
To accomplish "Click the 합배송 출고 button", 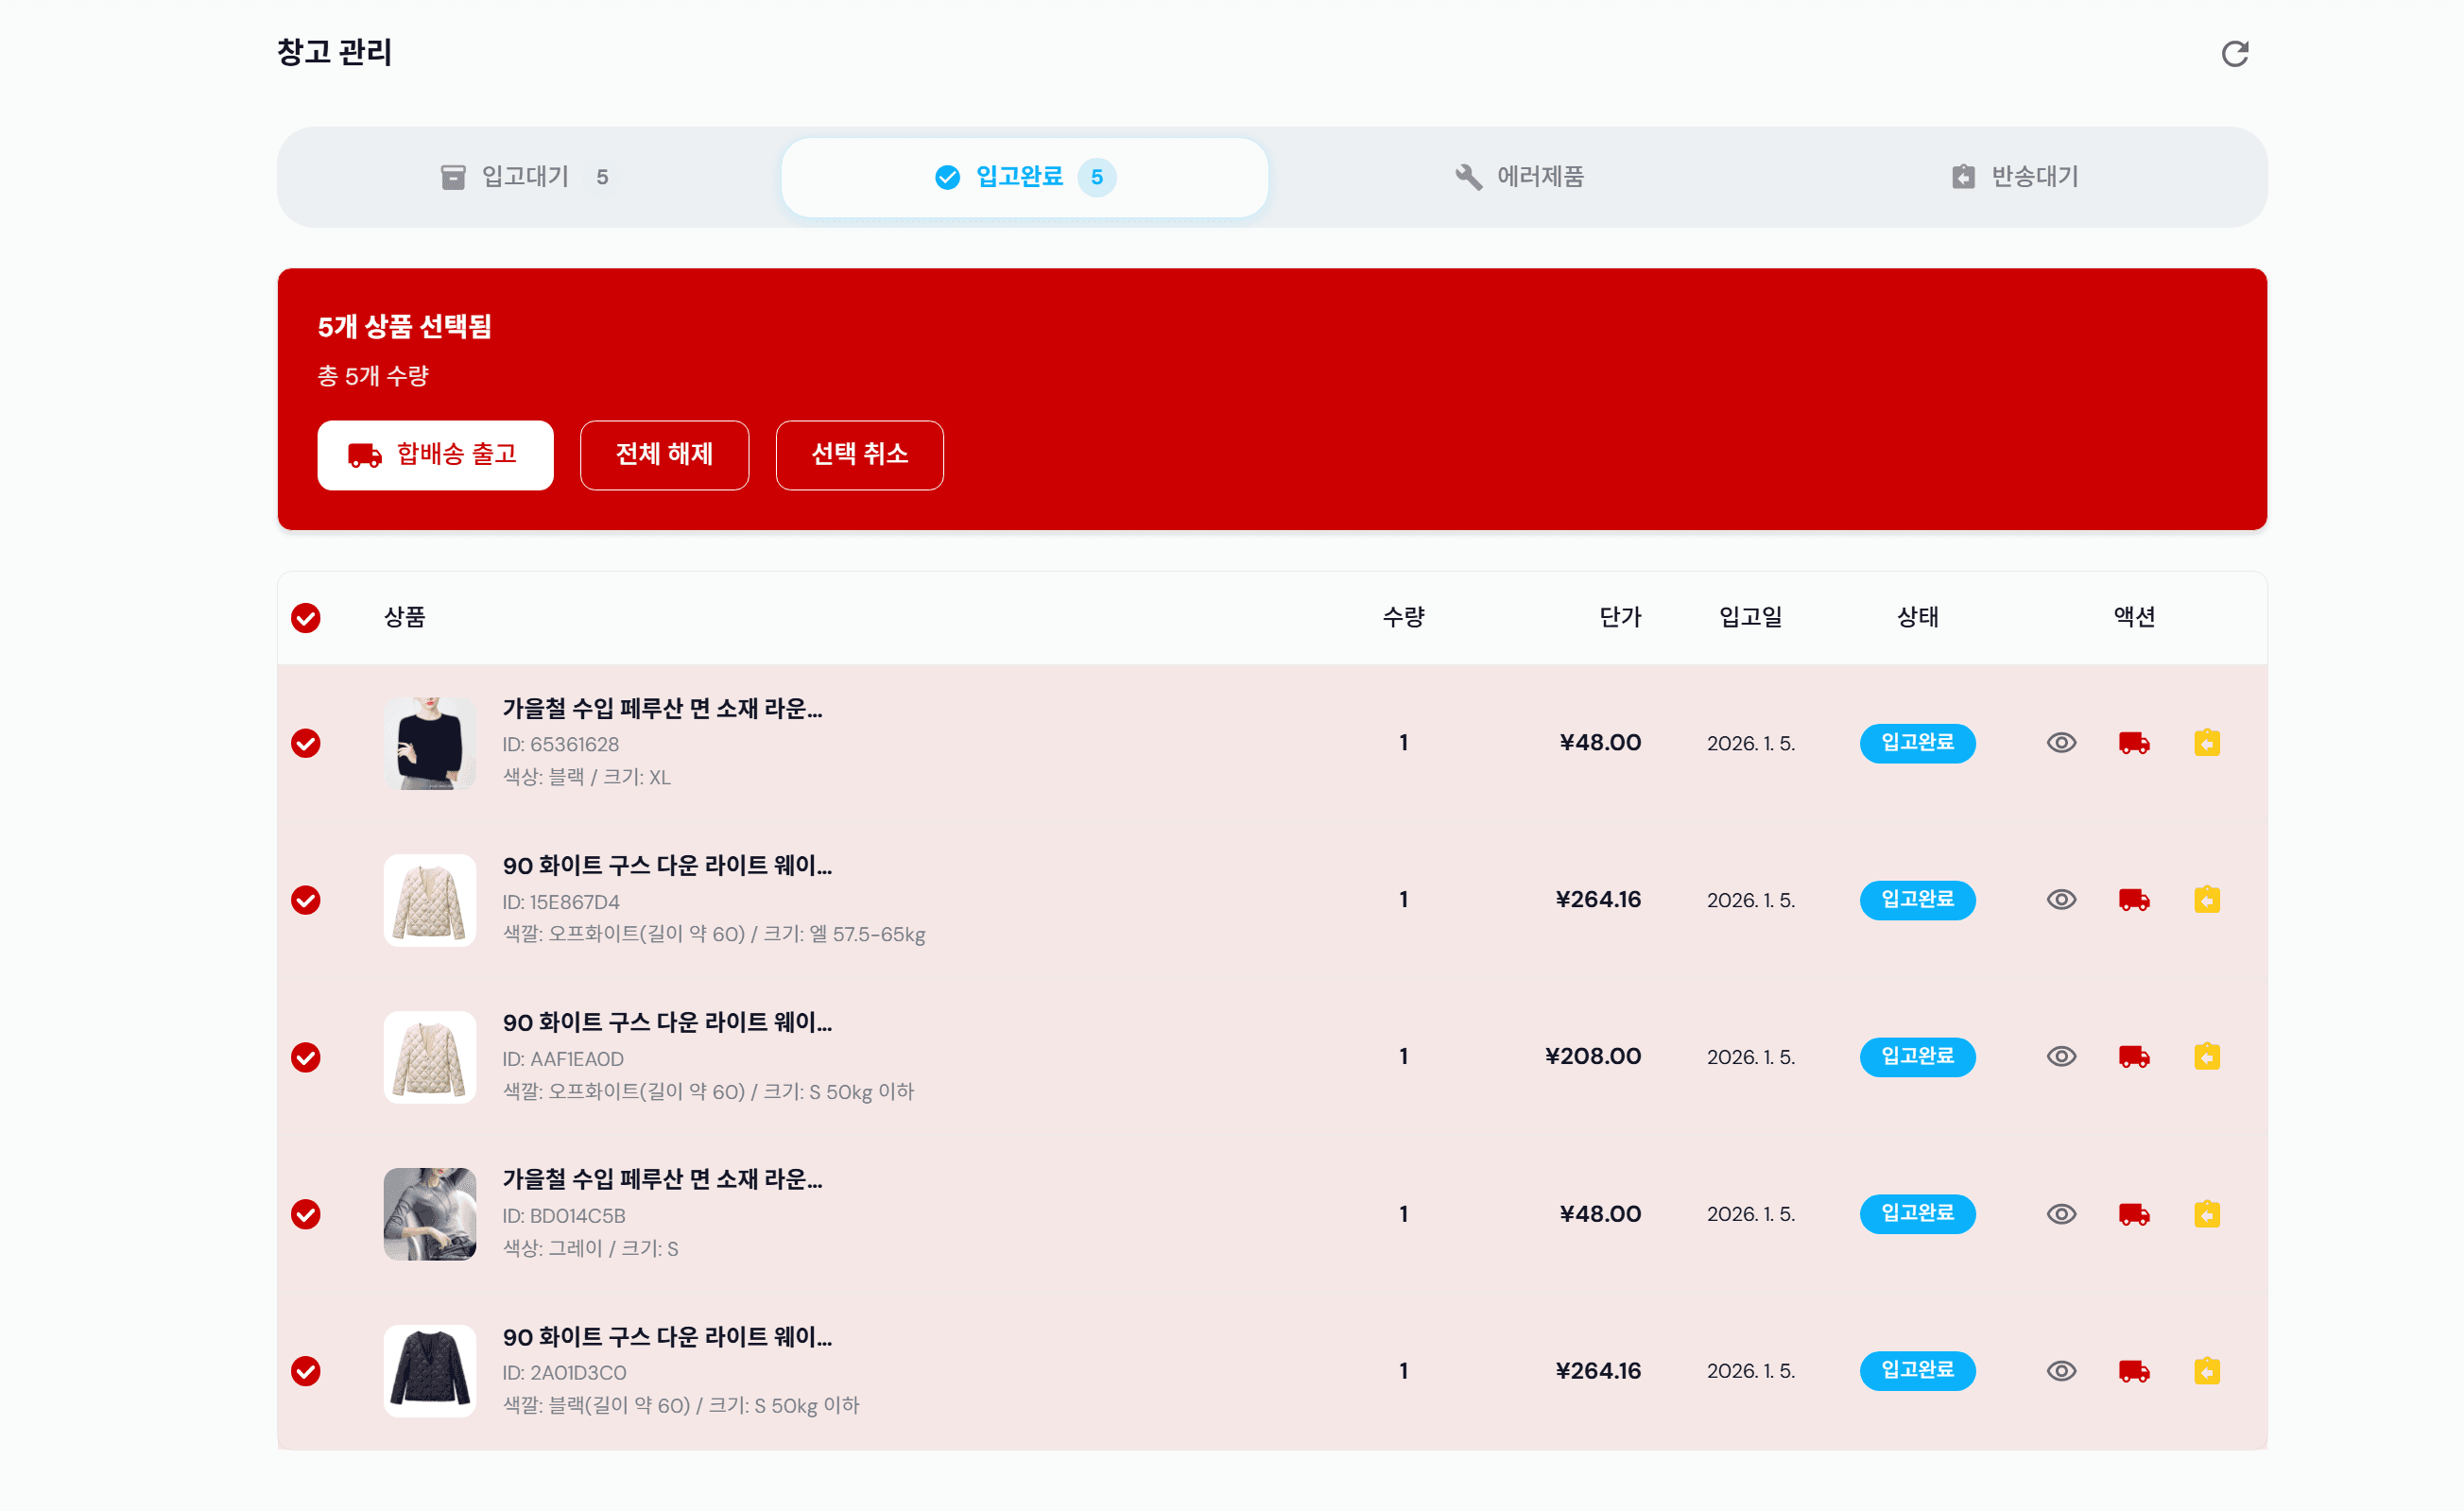I will [x=435, y=455].
